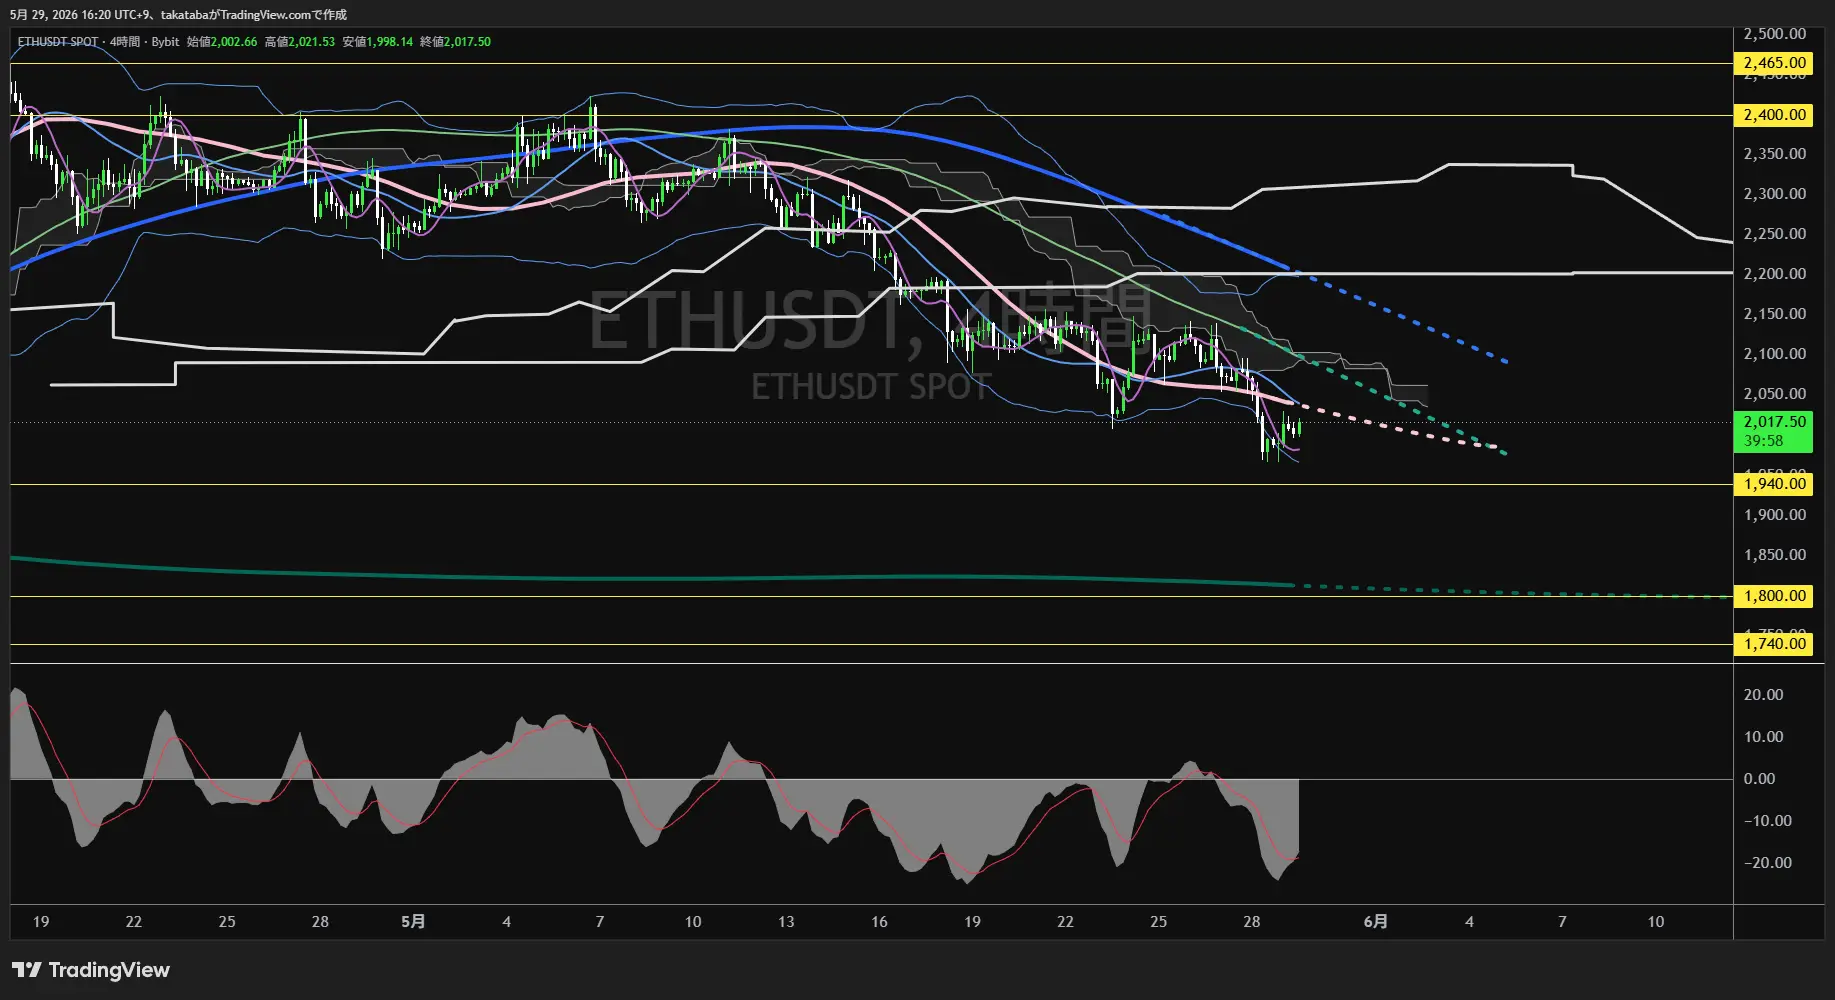Click the 2,050.00 price axis value
Screen dimensions: 1835x1000
click(1774, 394)
